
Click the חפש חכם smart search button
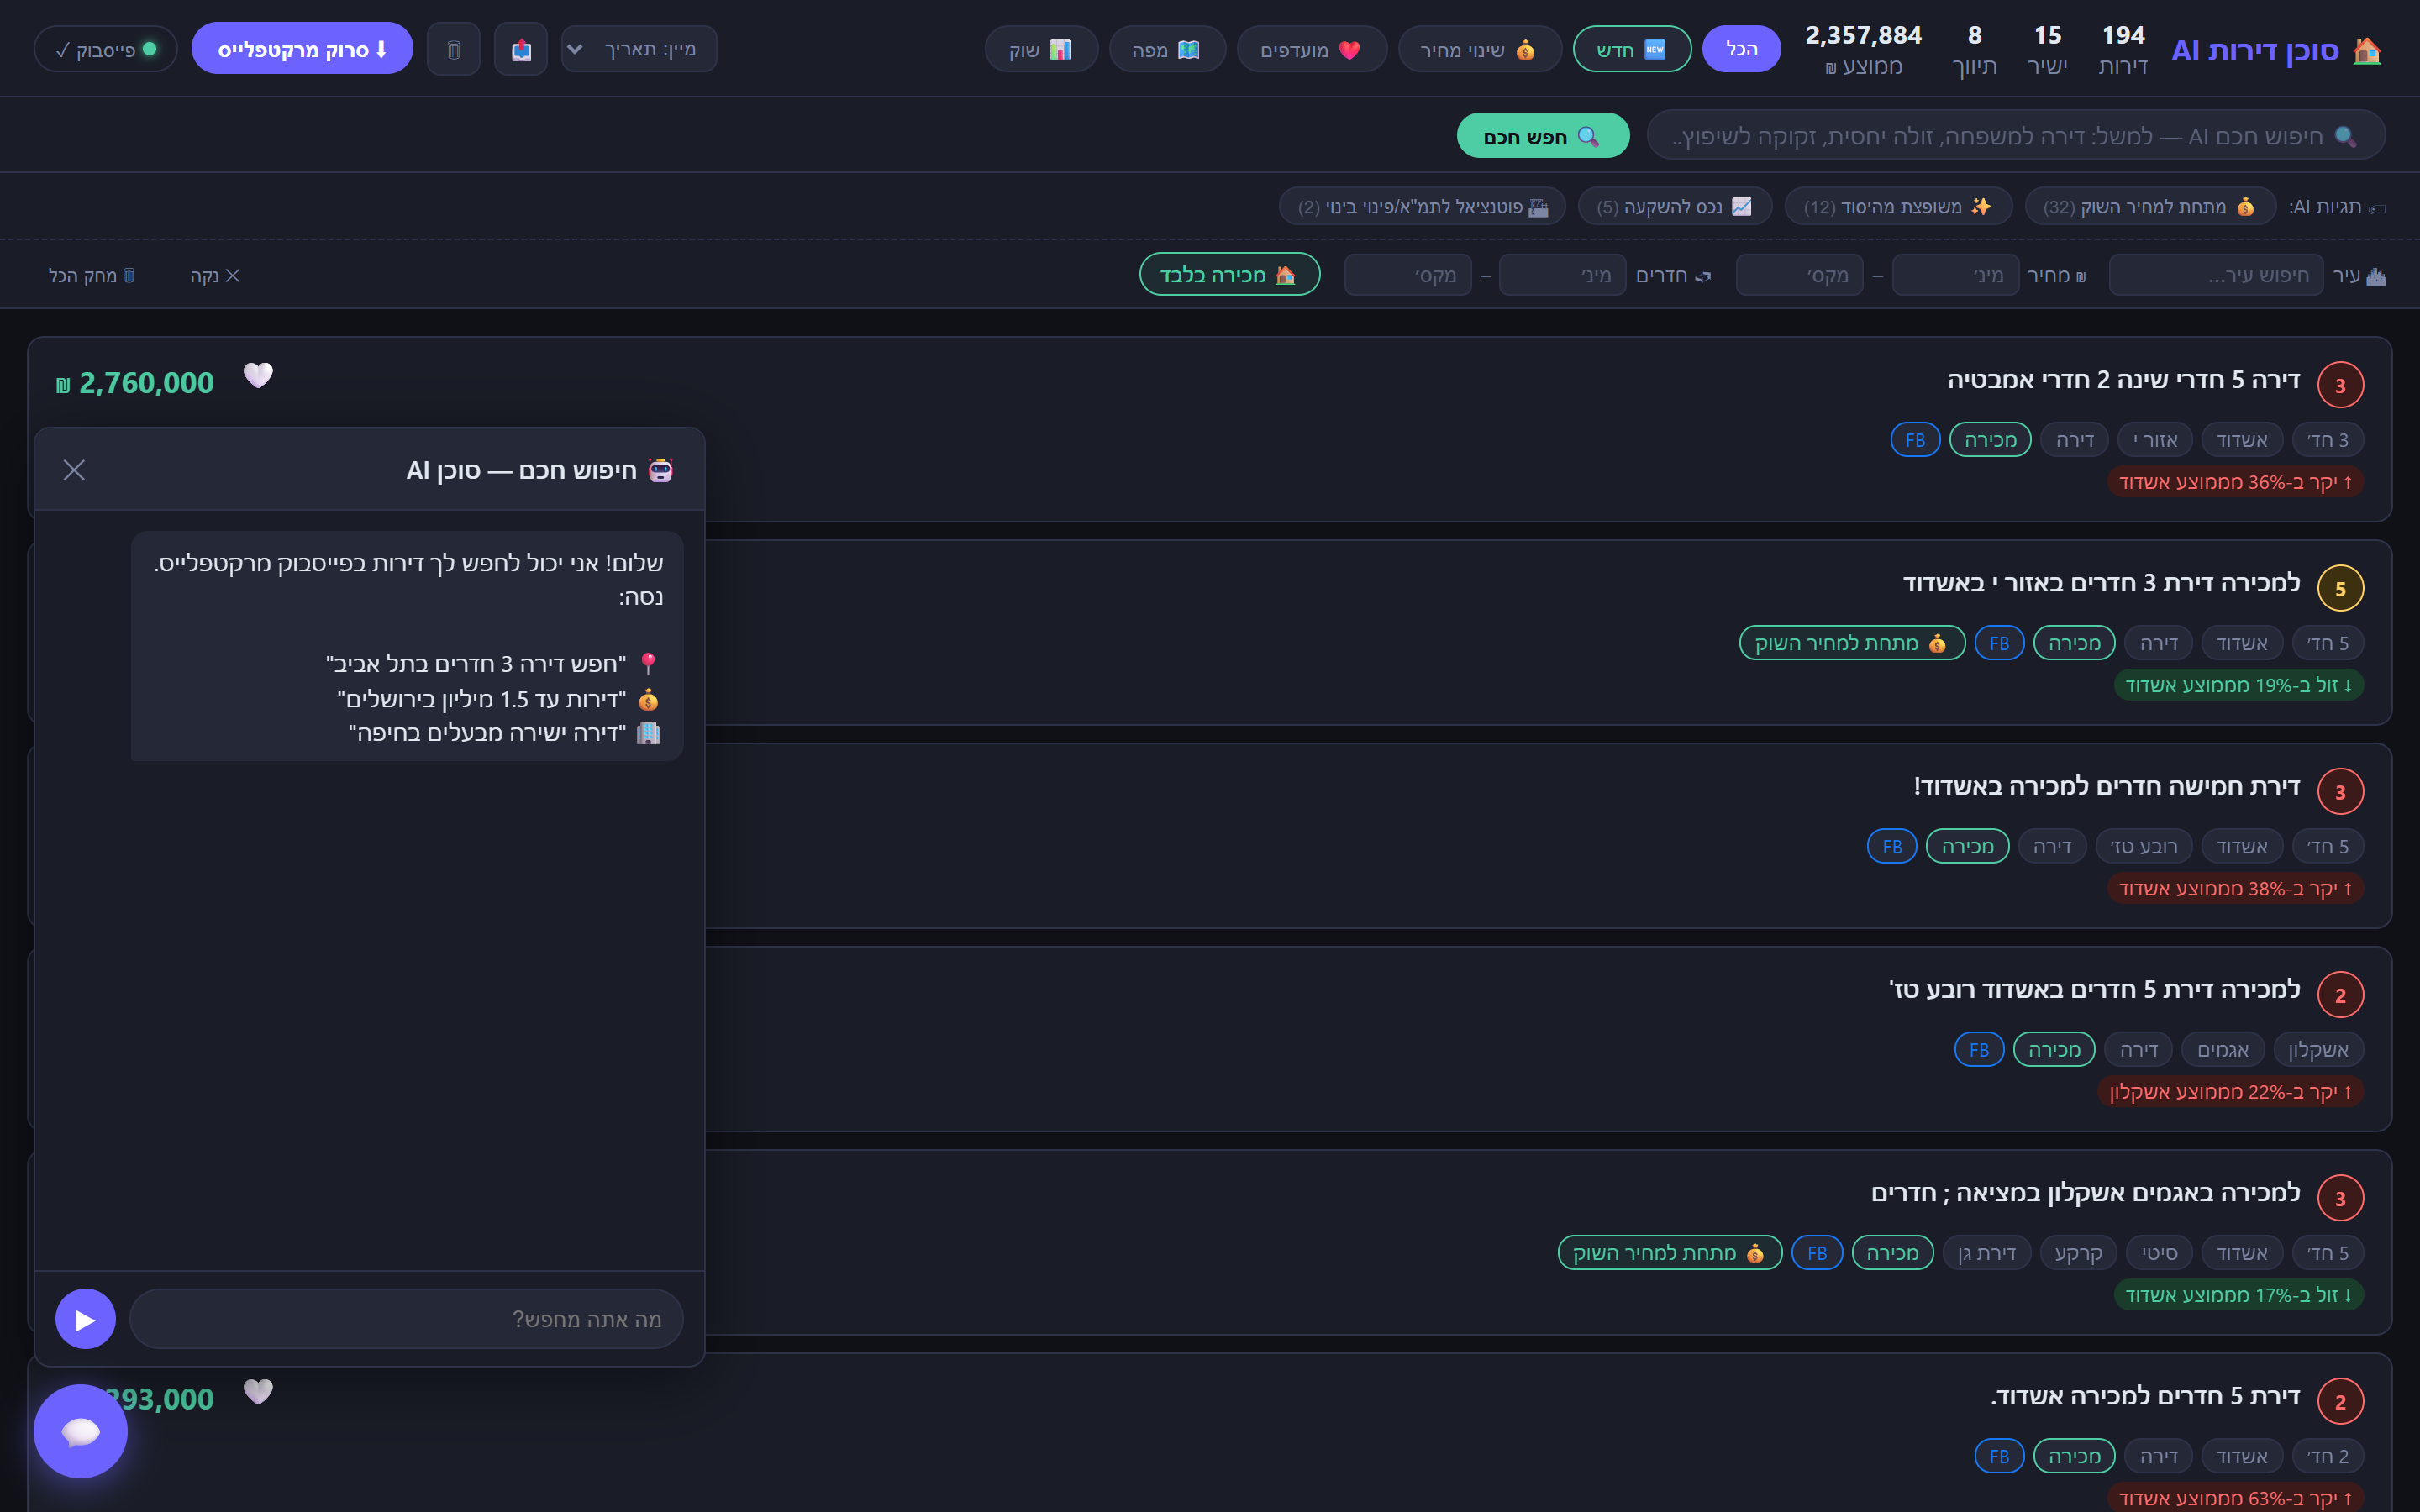[x=1543, y=136]
